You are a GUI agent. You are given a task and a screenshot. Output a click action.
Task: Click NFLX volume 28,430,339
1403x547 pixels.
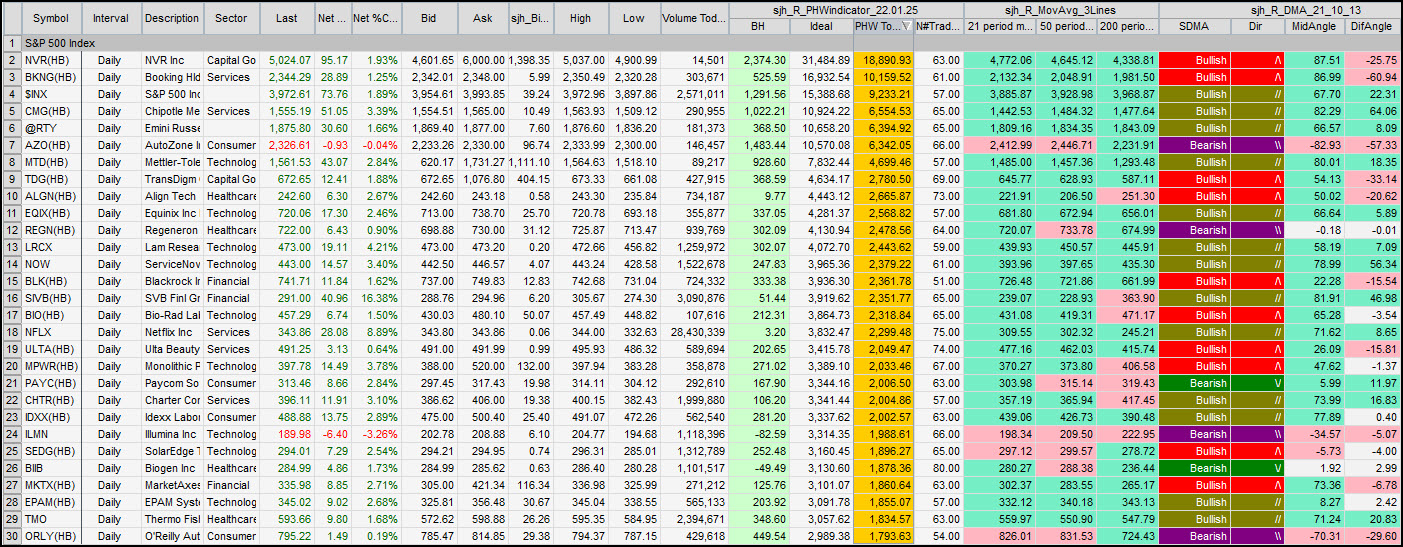point(695,332)
